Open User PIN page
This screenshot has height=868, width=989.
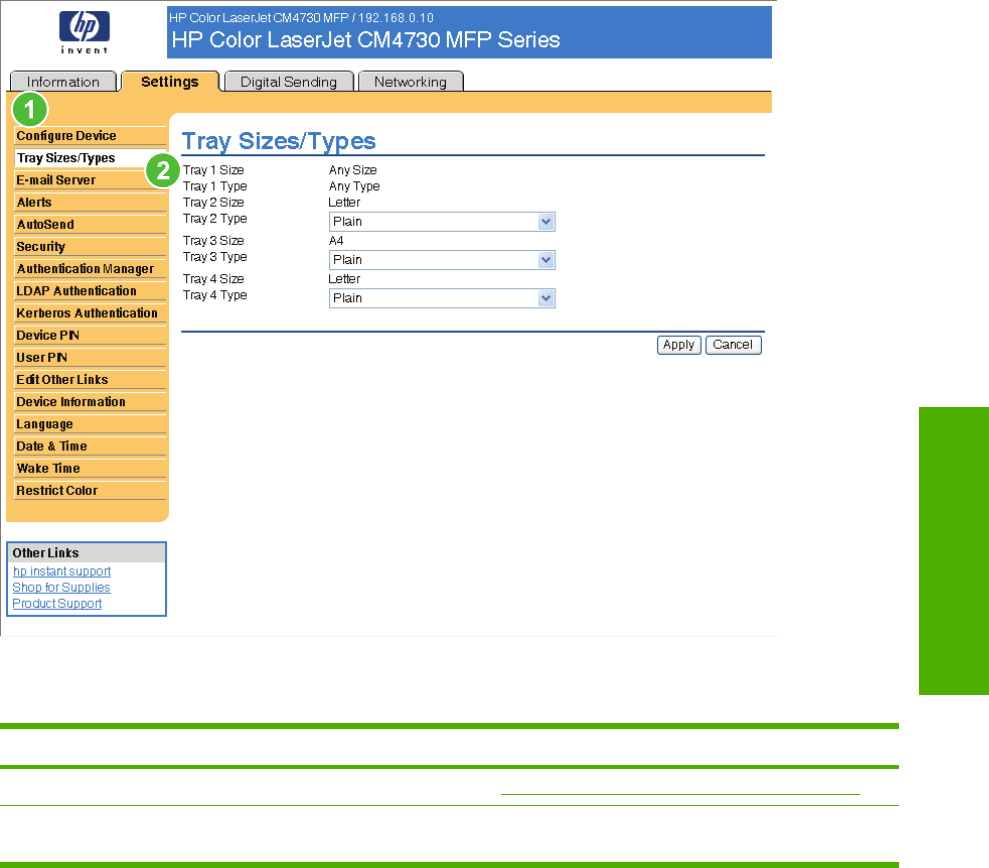coord(90,357)
